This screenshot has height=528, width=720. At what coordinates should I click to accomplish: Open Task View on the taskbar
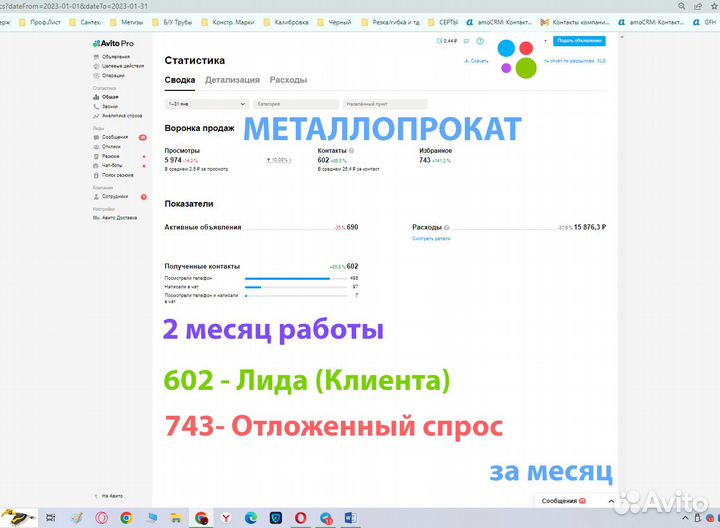(x=51, y=518)
